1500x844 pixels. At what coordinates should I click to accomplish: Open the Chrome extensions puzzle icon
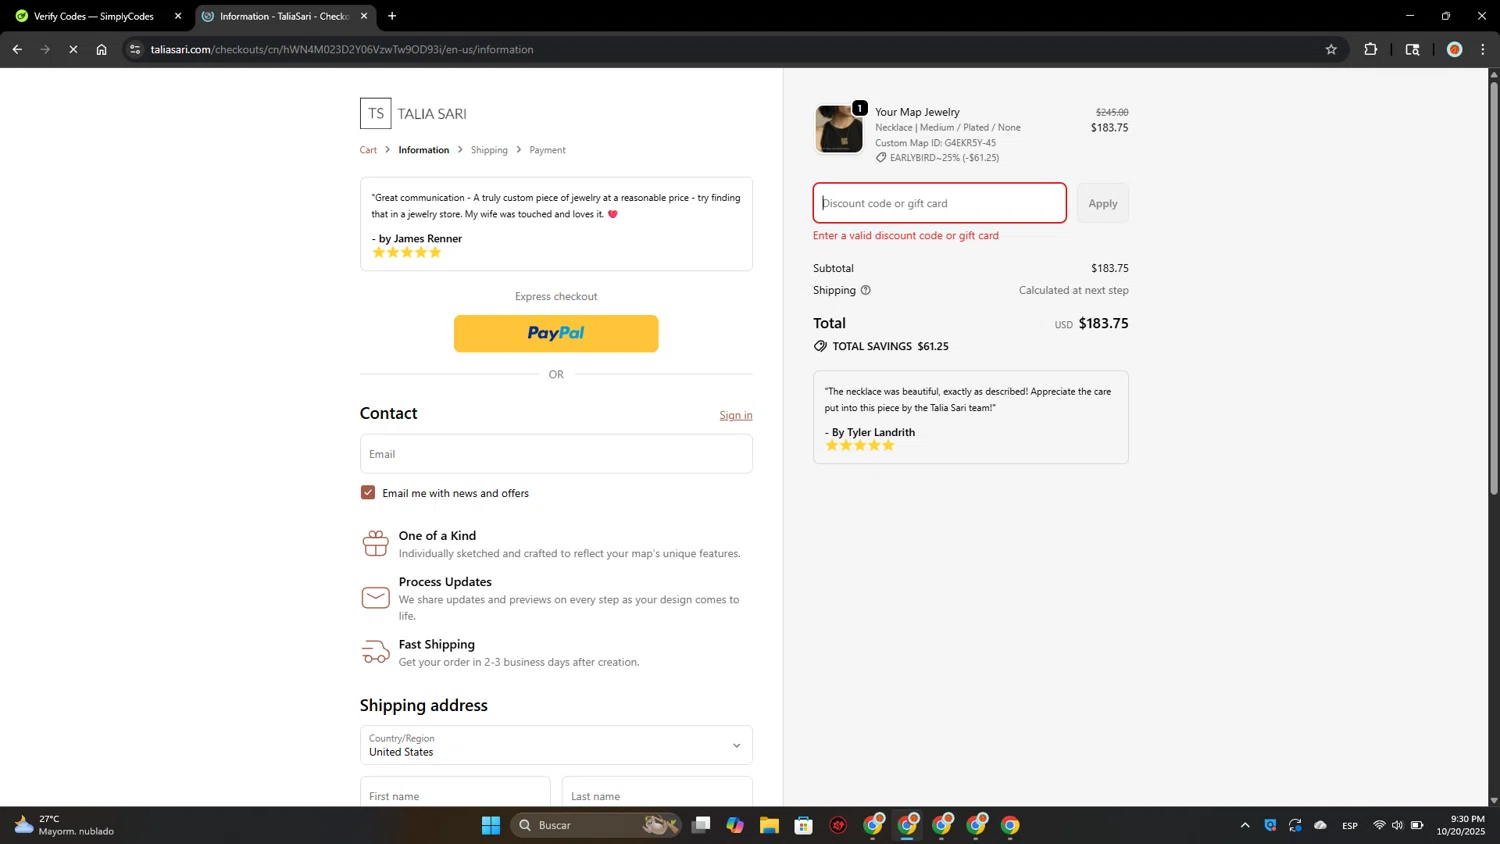click(x=1371, y=49)
